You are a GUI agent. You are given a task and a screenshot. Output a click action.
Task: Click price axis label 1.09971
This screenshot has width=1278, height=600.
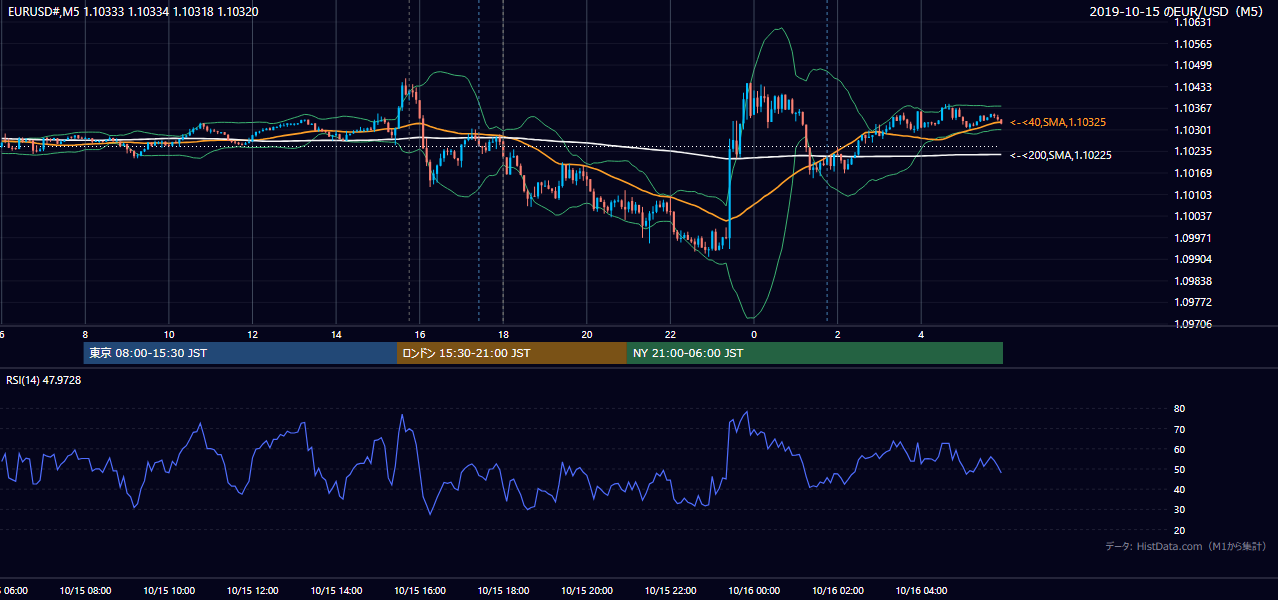click(x=1193, y=238)
